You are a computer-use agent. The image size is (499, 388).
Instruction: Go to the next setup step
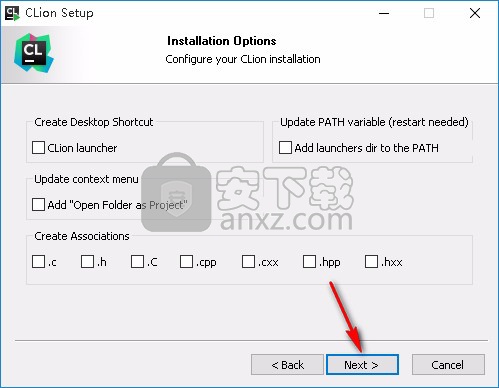point(362,365)
